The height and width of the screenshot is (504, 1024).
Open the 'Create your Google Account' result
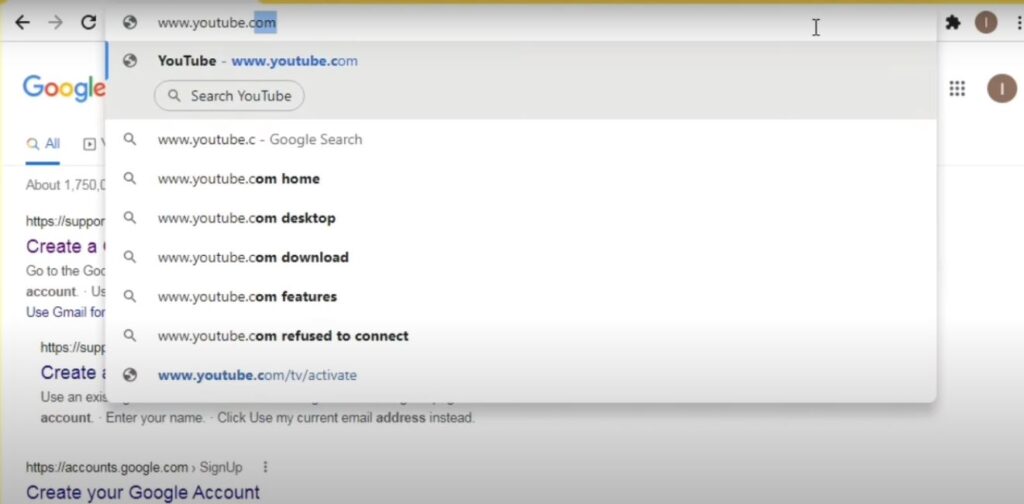(143, 492)
